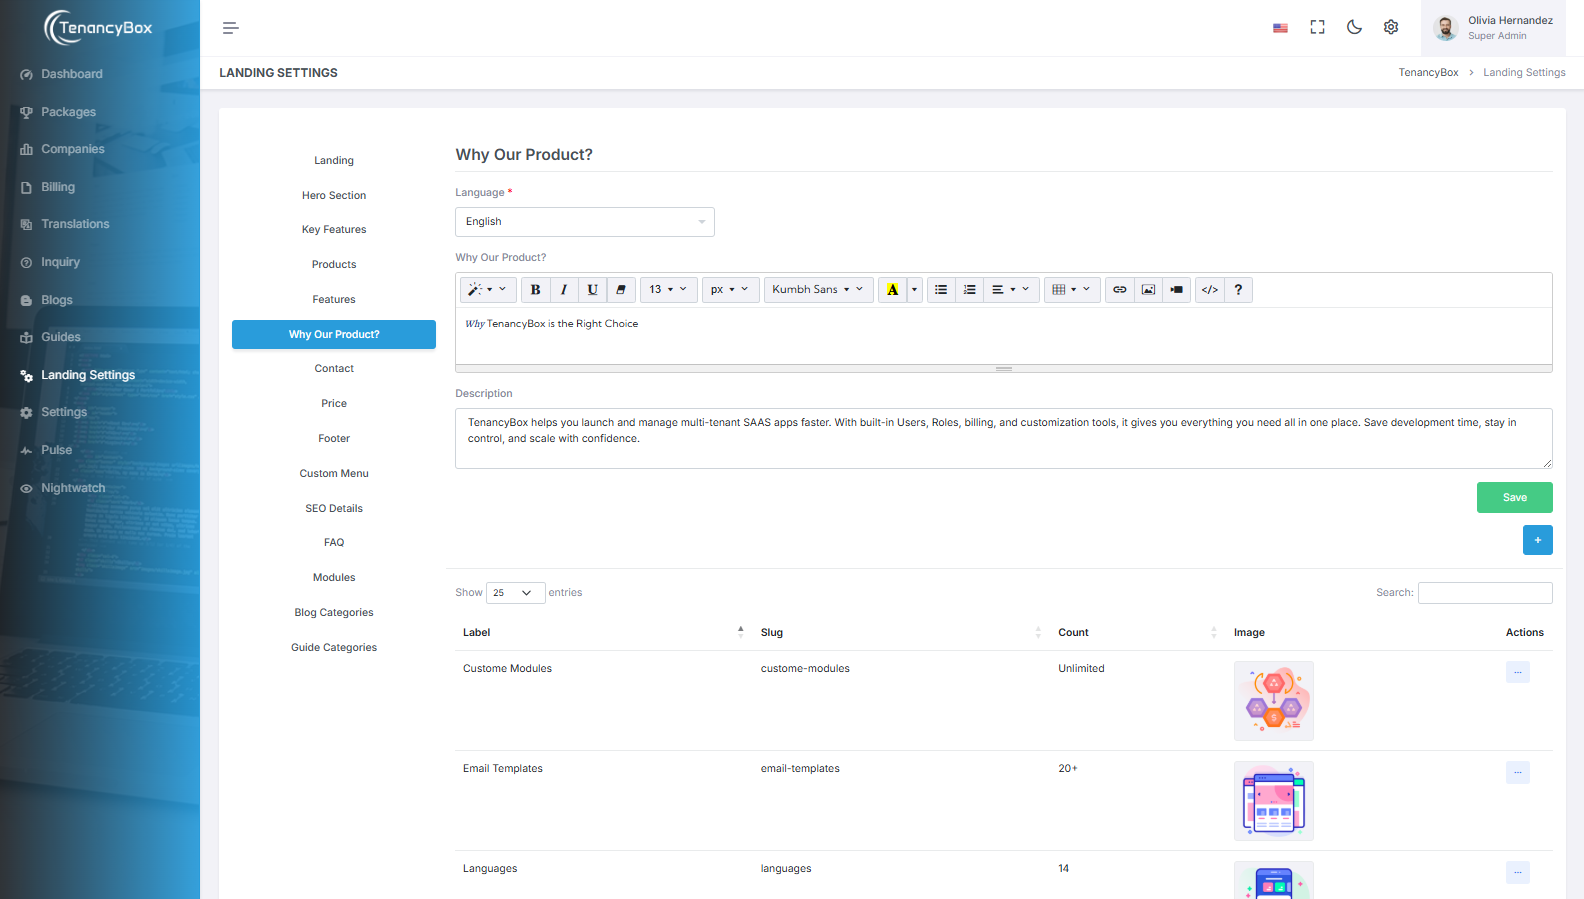
Task: Click the blue plus add button
Action: (x=1538, y=540)
